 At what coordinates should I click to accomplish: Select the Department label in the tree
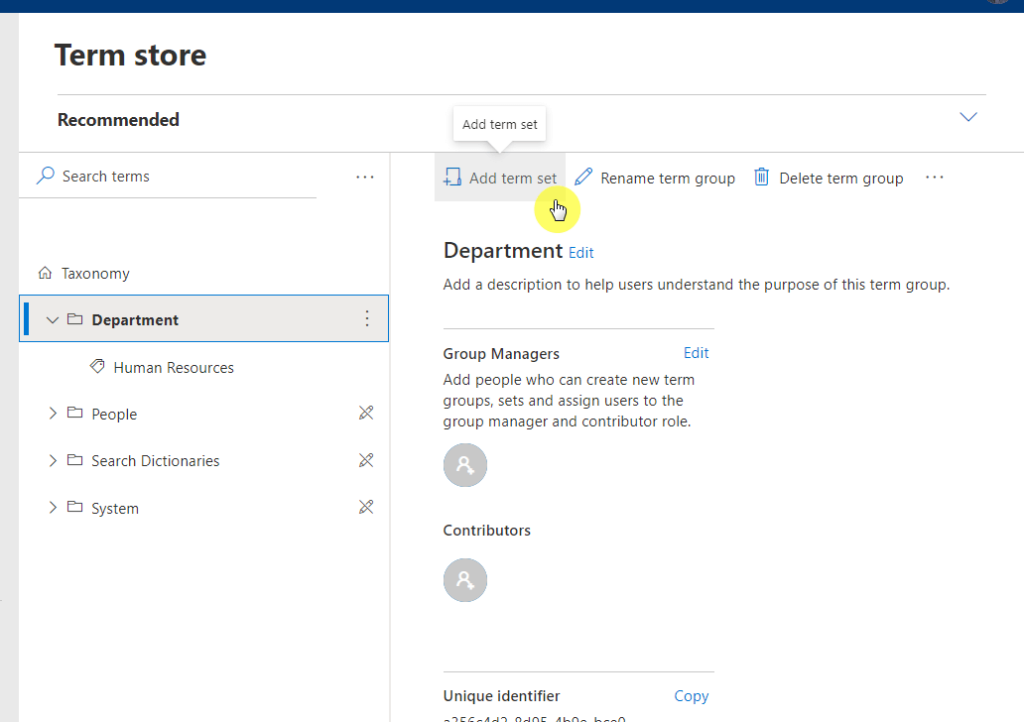(x=135, y=320)
